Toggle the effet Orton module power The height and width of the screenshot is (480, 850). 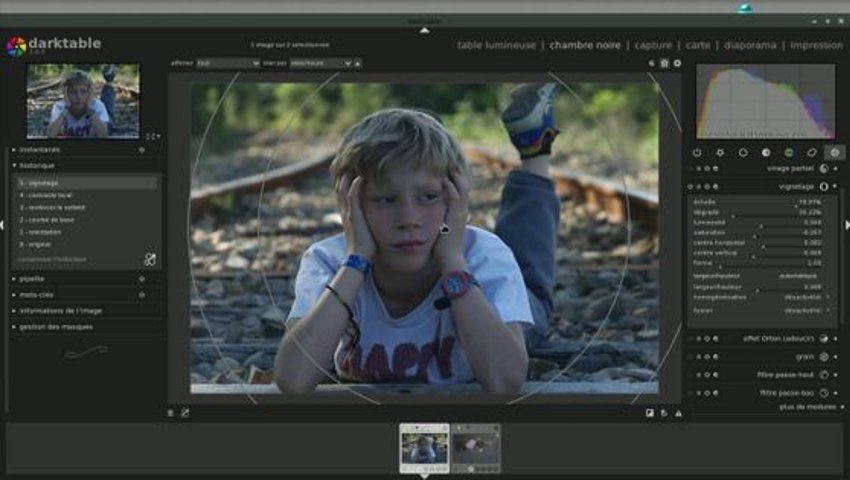[x=690, y=338]
